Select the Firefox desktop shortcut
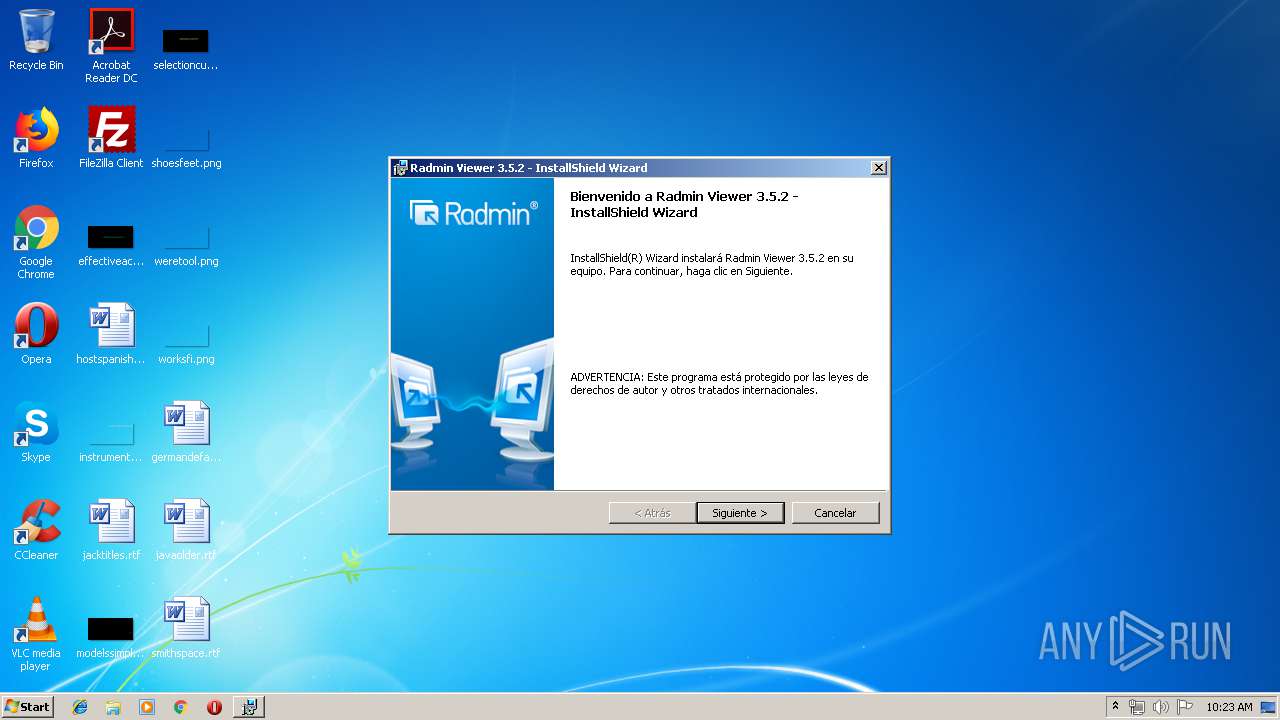This screenshot has height=720, width=1280. click(36, 138)
